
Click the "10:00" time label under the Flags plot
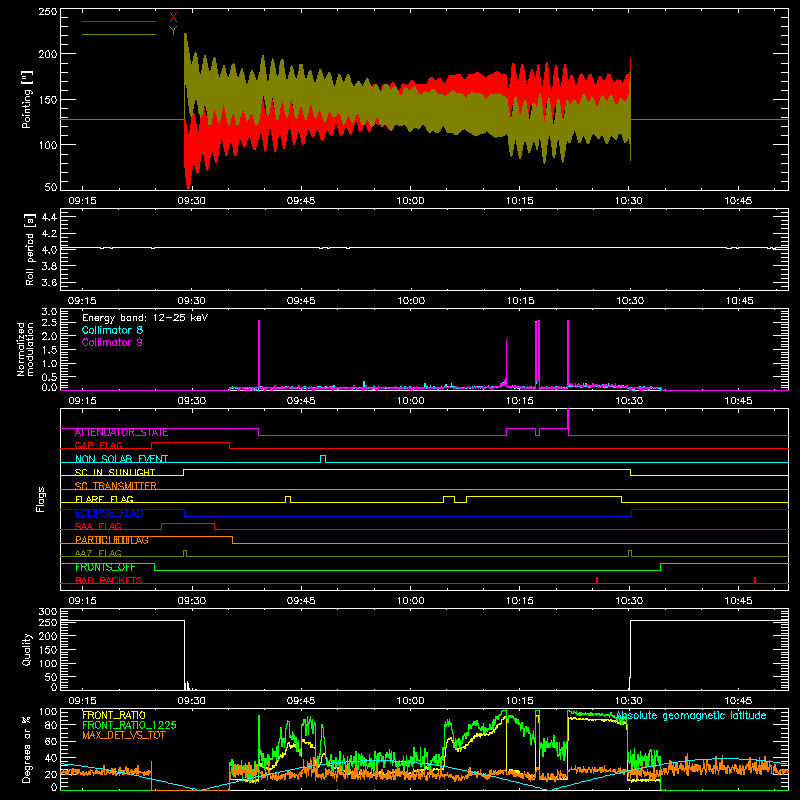[x=410, y=601]
